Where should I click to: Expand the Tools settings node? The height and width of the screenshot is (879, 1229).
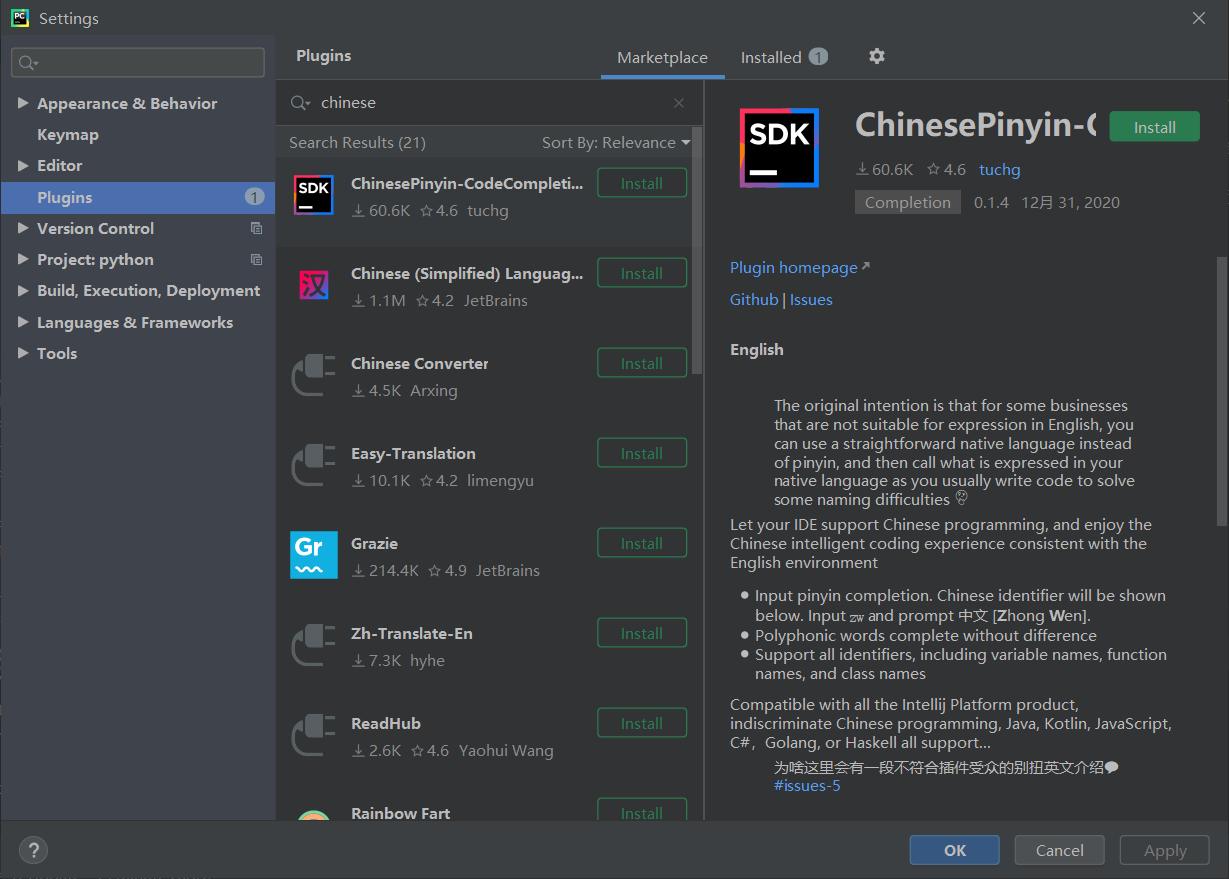(x=23, y=353)
